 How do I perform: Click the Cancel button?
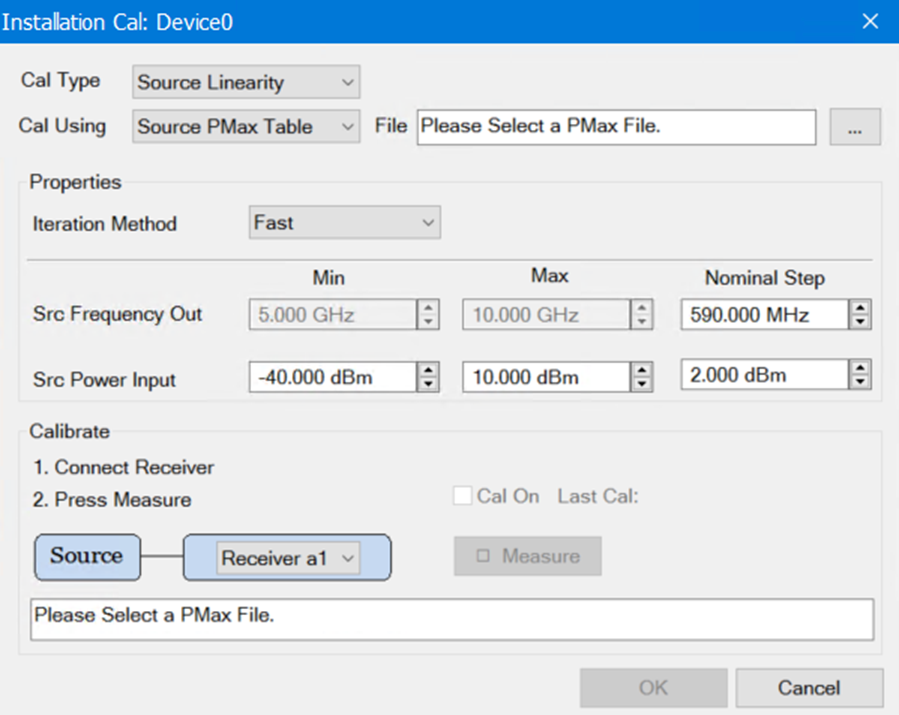[809, 688]
